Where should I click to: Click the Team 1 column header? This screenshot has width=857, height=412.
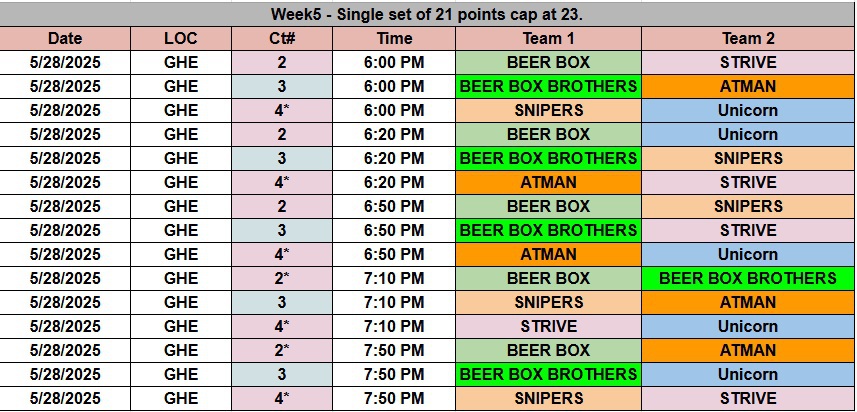(548, 38)
